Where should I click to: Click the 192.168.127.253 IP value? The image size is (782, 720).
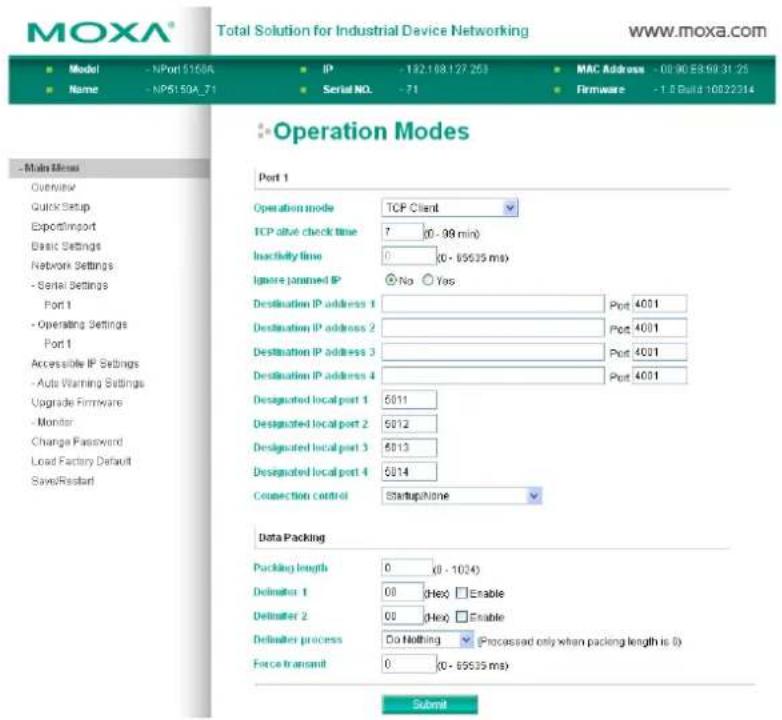point(447,69)
